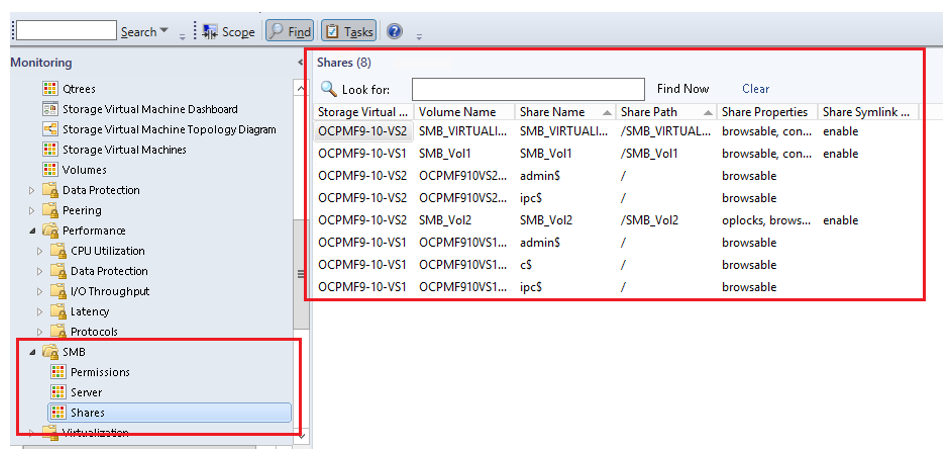Collapse the SMB tree node
This screenshot has width=951, height=458.
(32, 352)
